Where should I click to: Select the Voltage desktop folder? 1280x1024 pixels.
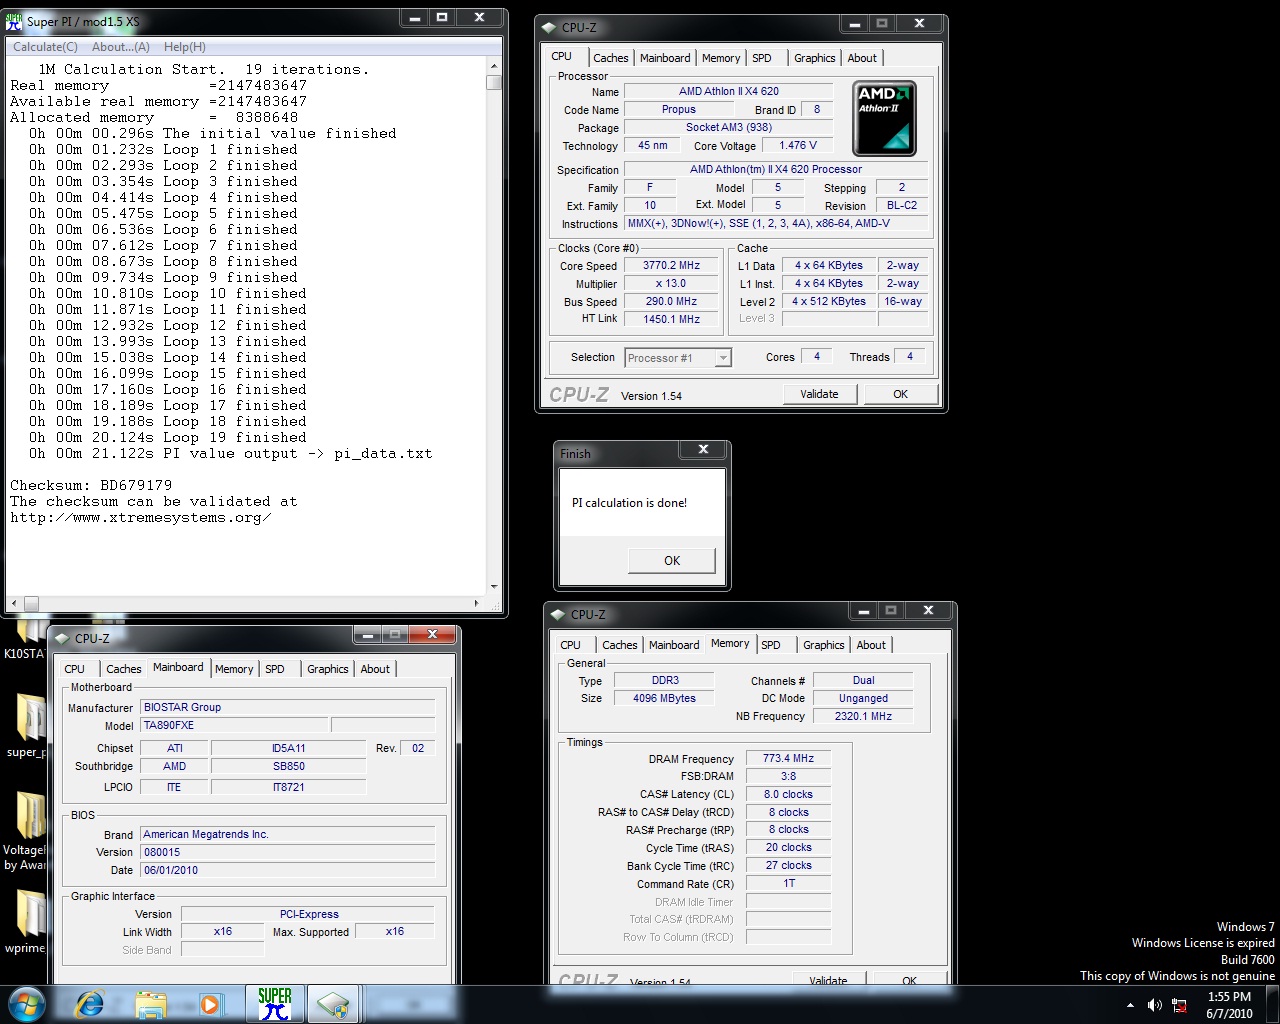(24, 832)
